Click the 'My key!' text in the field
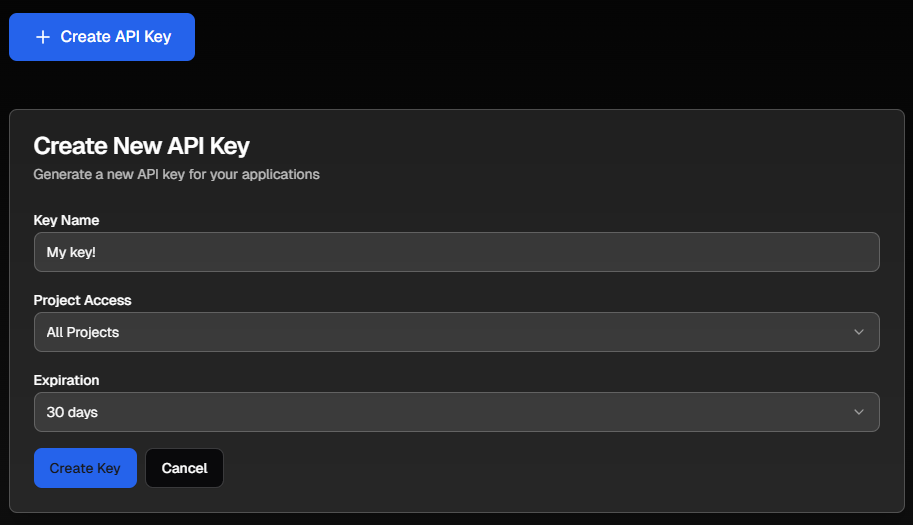The height and width of the screenshot is (525, 913). click(x=71, y=253)
